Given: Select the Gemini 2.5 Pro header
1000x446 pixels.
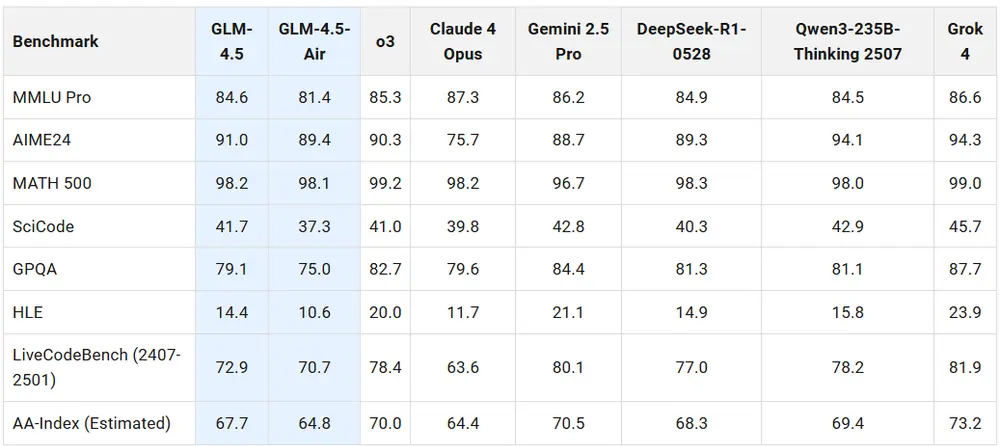Looking at the screenshot, I should (x=568, y=41).
